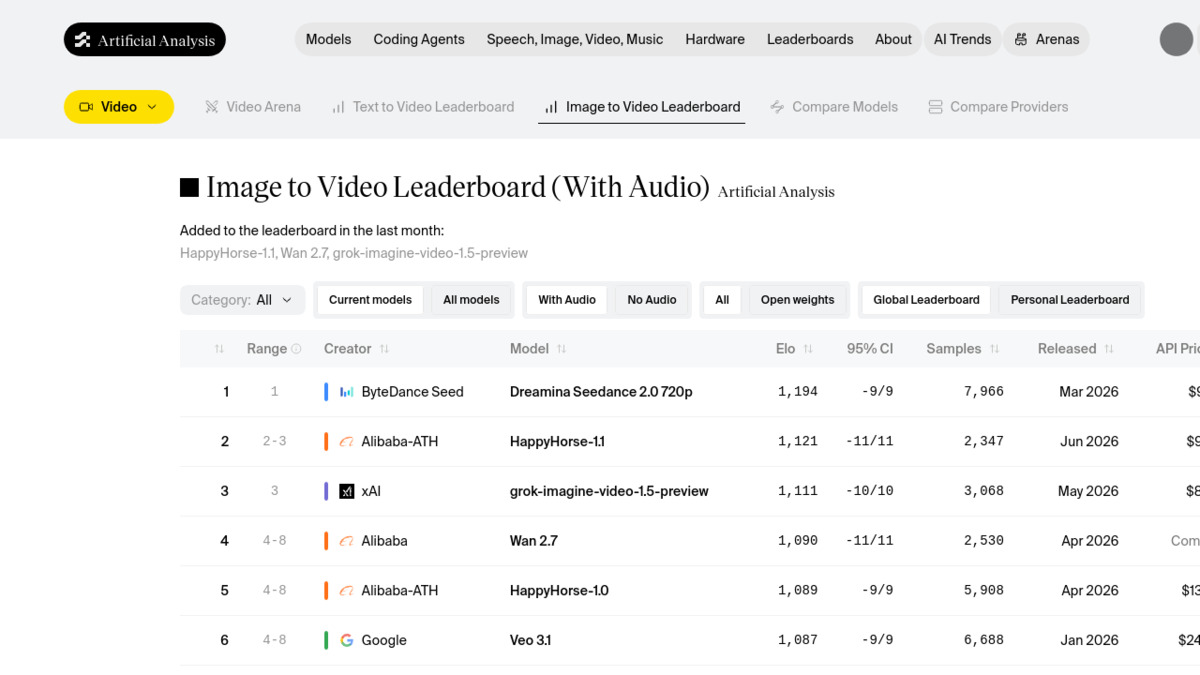Screen dimensions: 1200x675
Task: Select All models filter
Action: pyautogui.click(x=471, y=300)
